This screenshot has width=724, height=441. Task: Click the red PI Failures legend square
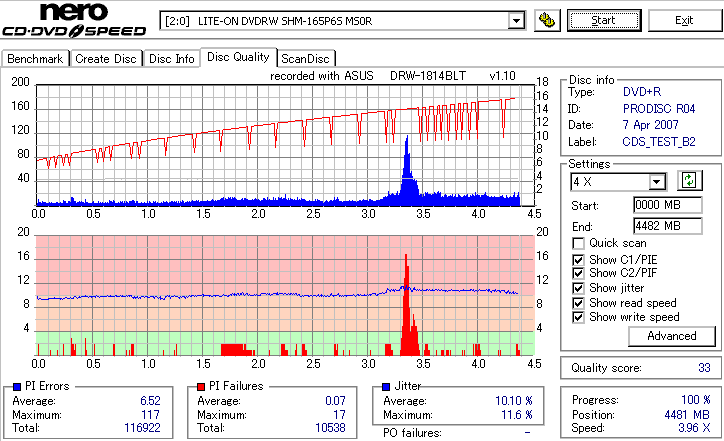tap(201, 387)
